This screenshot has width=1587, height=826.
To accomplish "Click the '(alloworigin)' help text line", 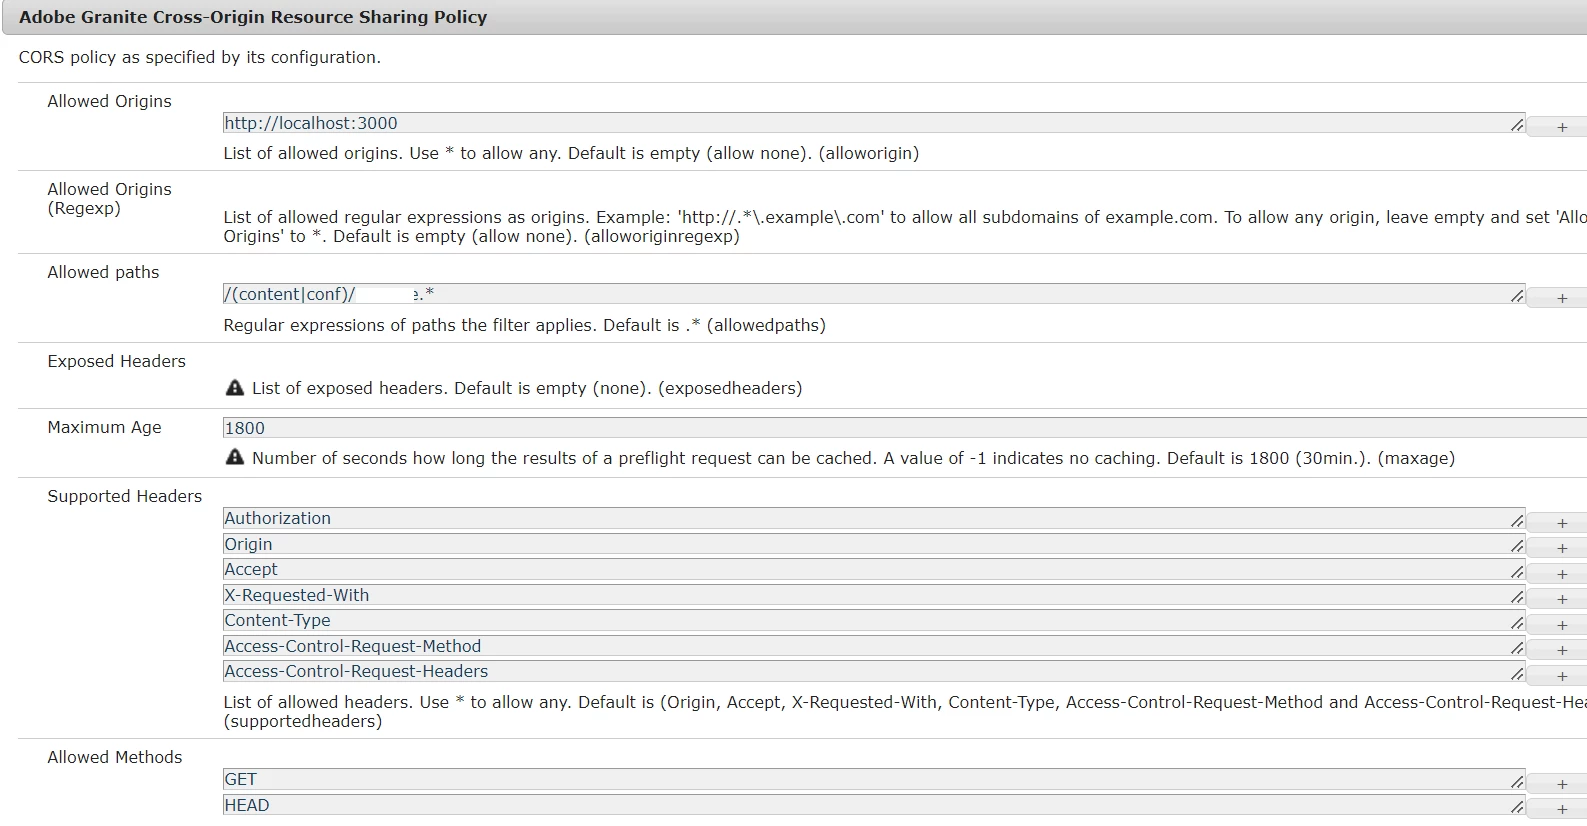I will pyautogui.click(x=571, y=153).
